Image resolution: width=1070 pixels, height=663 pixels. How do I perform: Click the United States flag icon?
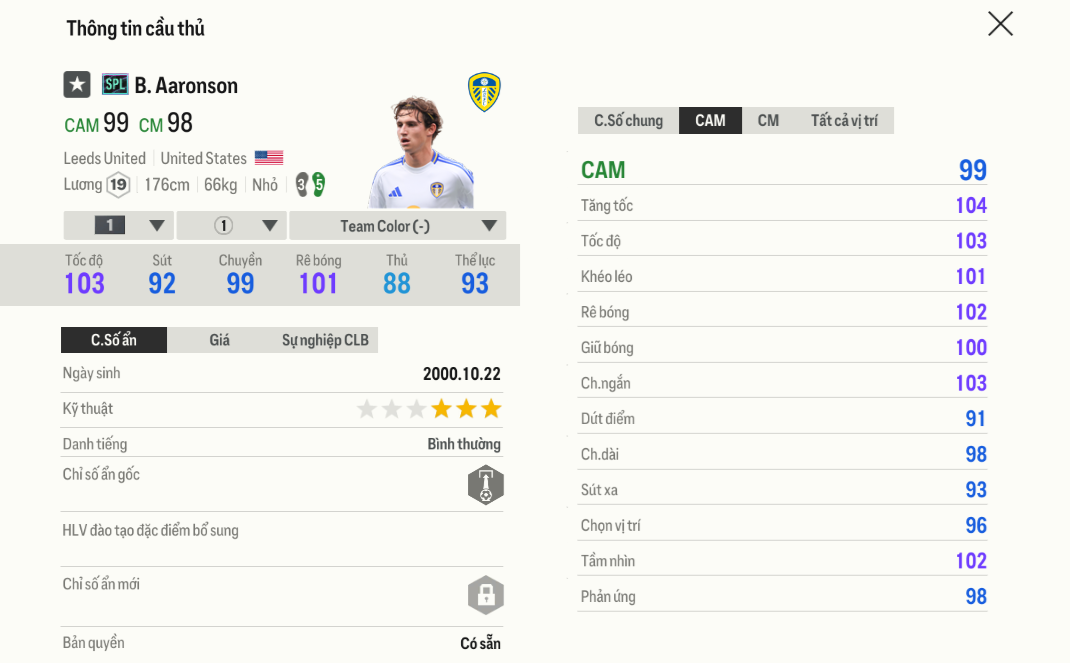coord(268,158)
